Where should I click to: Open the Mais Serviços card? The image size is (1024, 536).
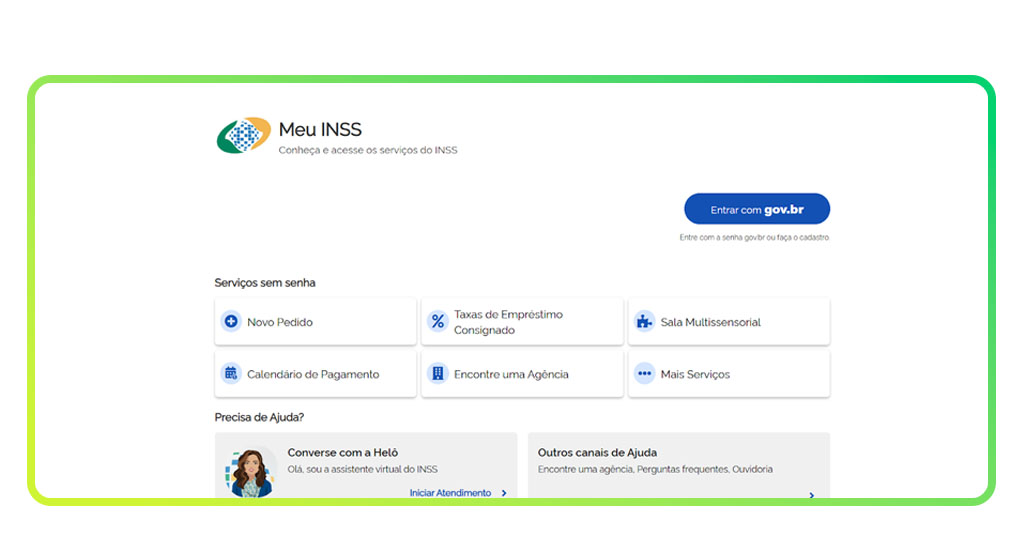click(x=729, y=373)
